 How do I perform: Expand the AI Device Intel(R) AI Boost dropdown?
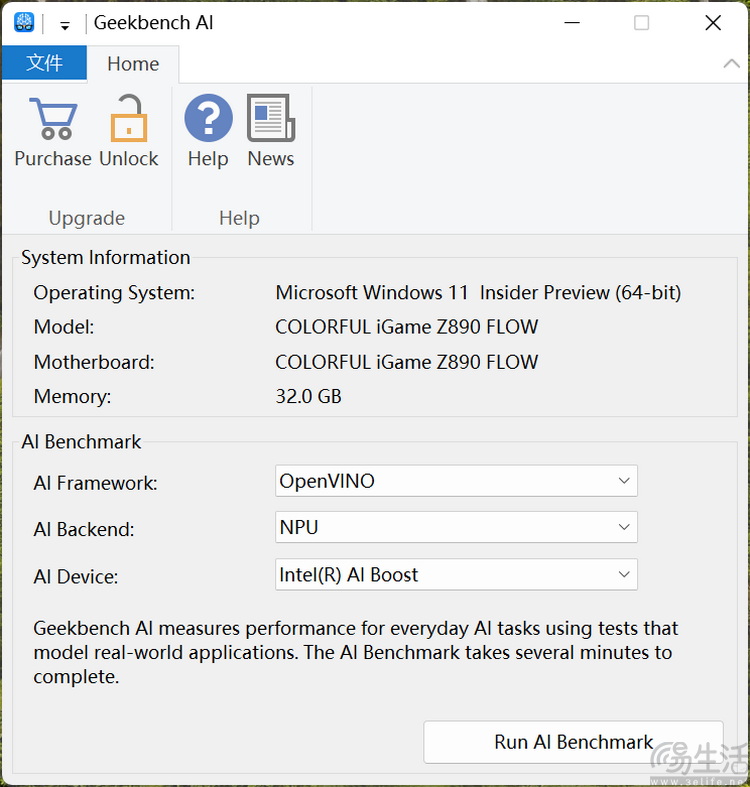click(456, 574)
